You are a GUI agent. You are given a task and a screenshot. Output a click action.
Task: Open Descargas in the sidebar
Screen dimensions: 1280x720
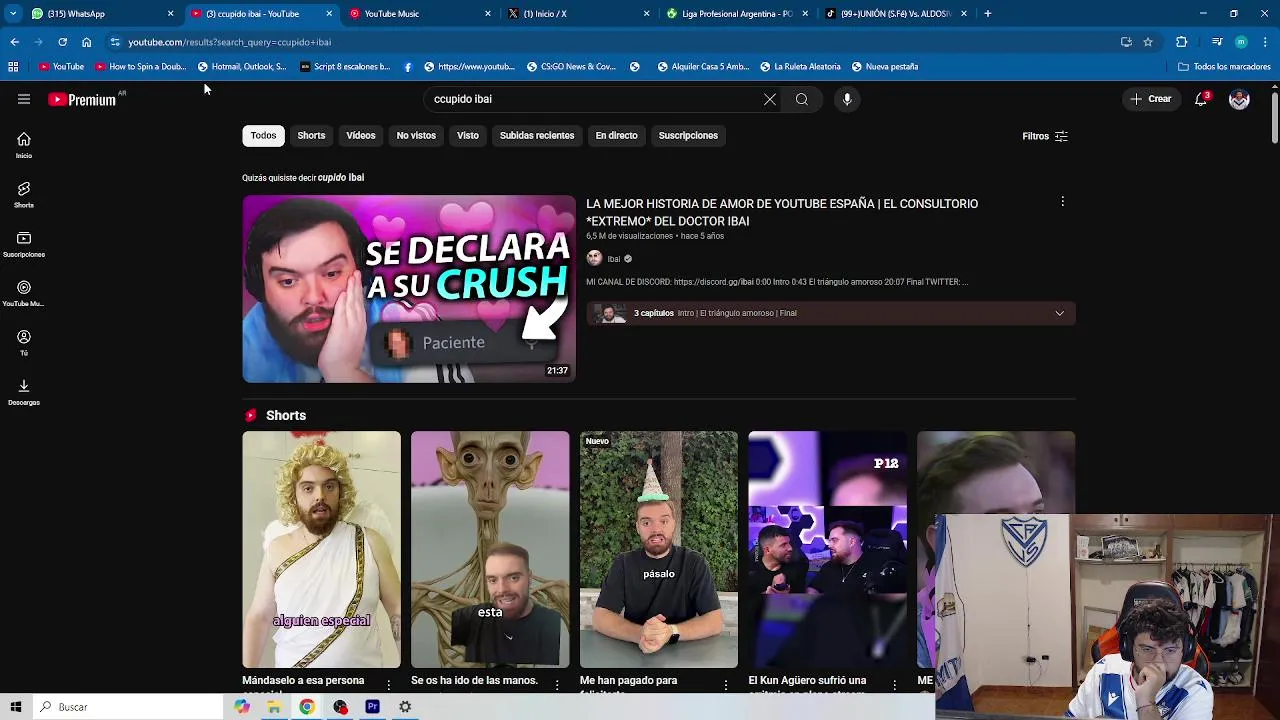click(x=24, y=392)
